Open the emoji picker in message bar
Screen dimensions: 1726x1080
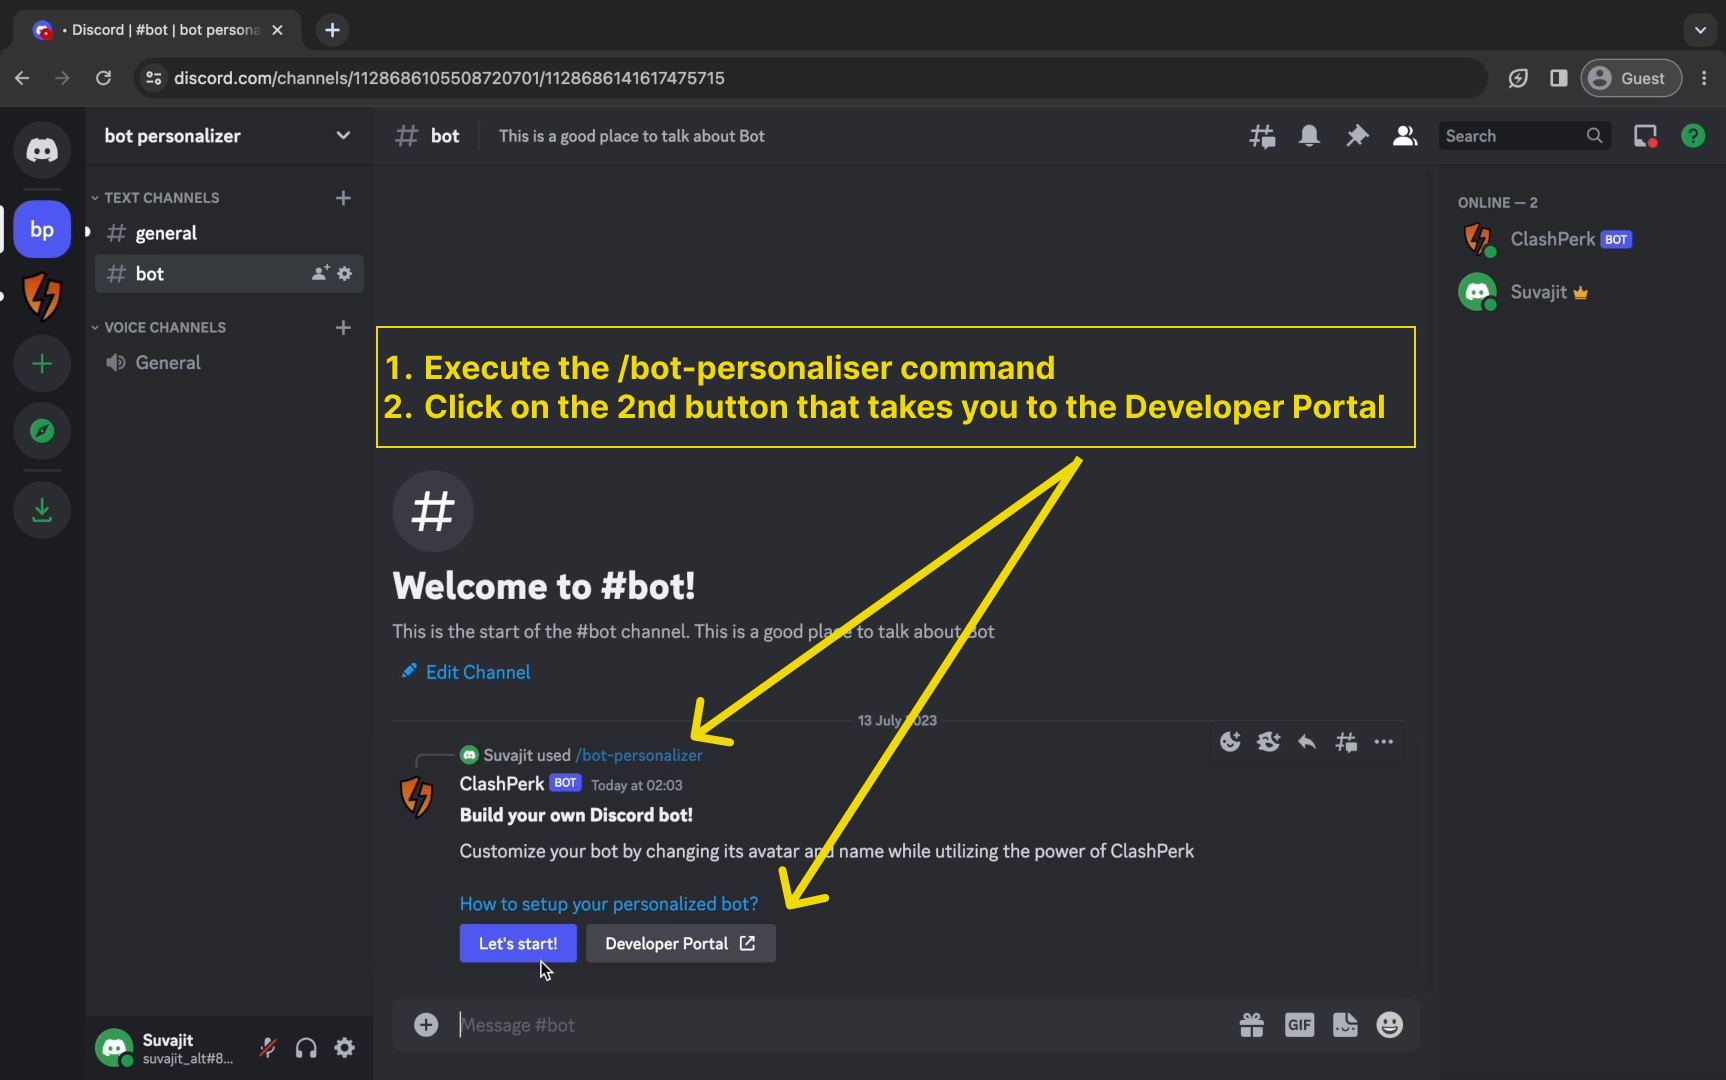coord(1389,1025)
